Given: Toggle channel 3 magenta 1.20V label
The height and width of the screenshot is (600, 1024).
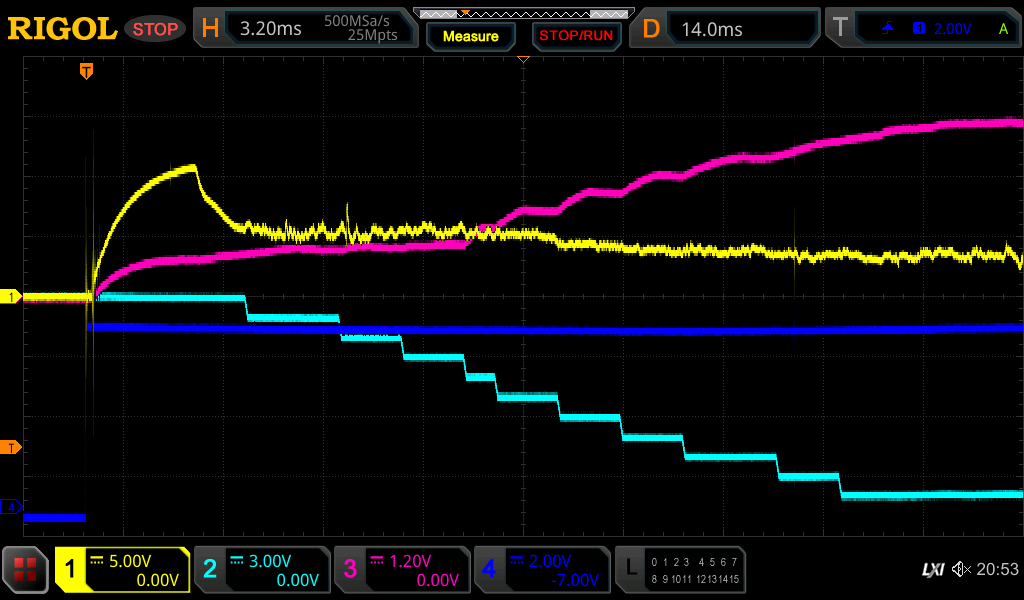Looking at the screenshot, I should pos(402,570).
